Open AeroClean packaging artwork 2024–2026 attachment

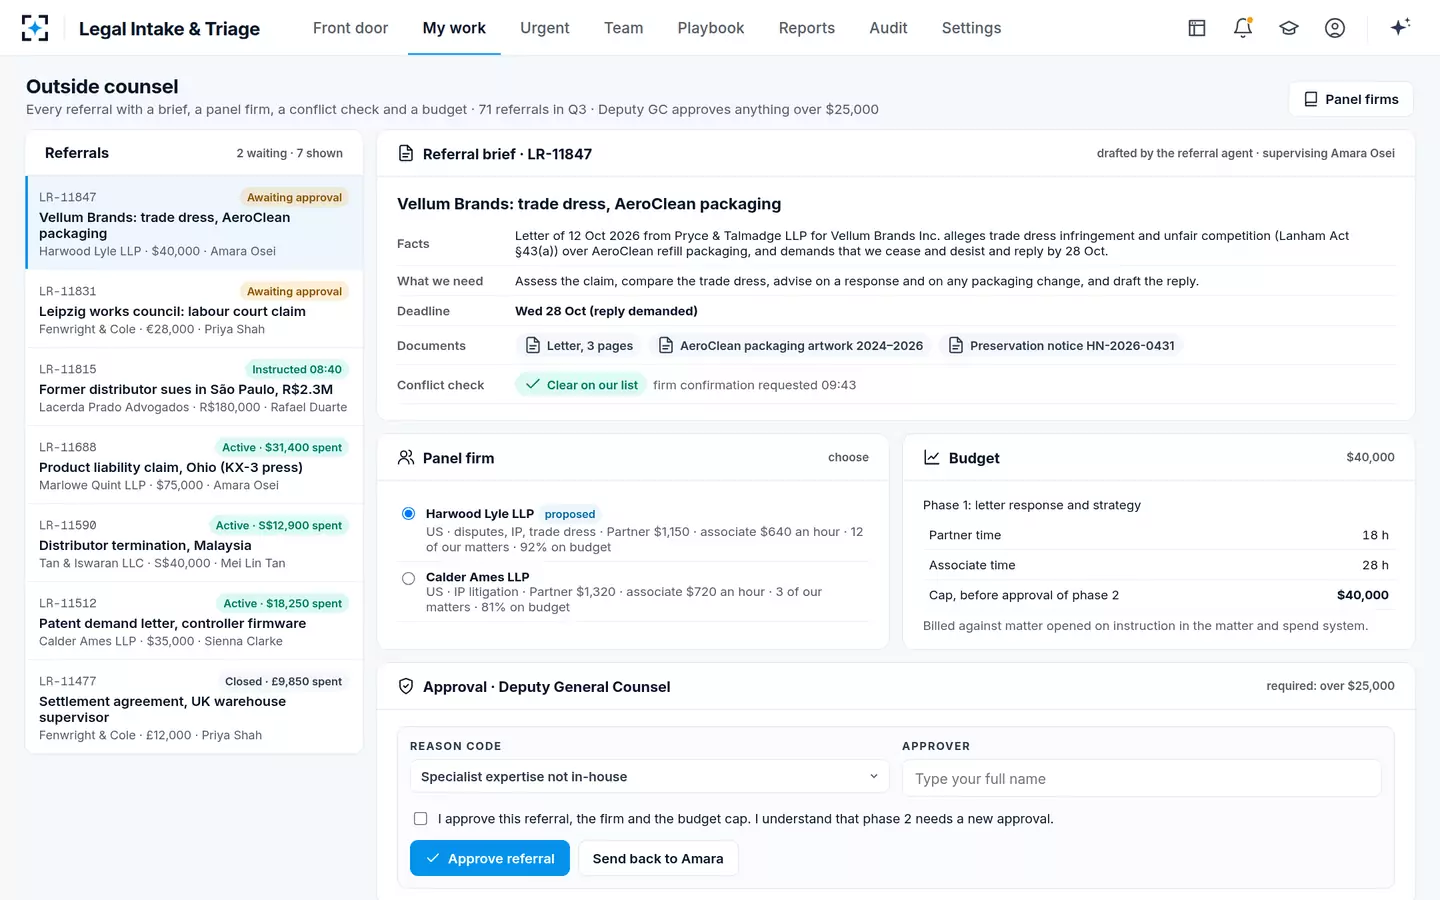tap(791, 346)
